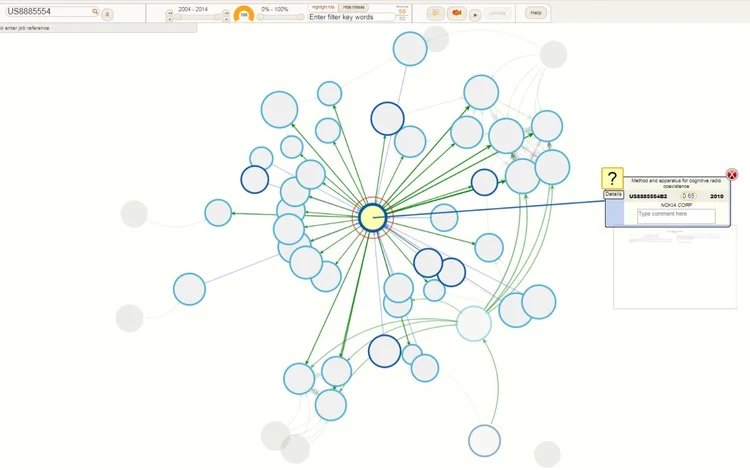Screen dimensions: 750x470
Task: Click the yellow question mark icon on popup
Action: click(x=612, y=179)
